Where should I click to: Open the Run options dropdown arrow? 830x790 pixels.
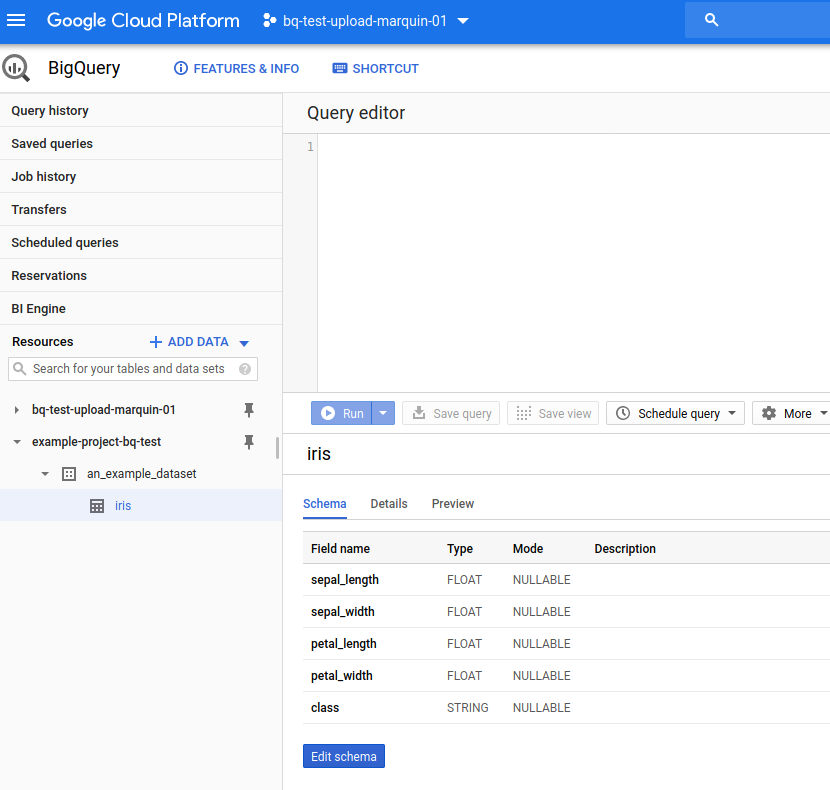(383, 413)
